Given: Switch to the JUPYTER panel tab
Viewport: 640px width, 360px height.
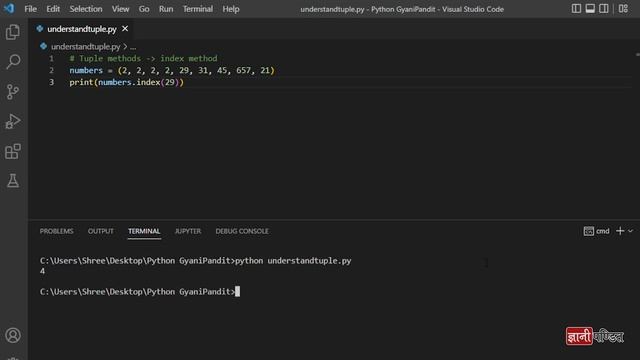Looking at the screenshot, I should coord(188,231).
